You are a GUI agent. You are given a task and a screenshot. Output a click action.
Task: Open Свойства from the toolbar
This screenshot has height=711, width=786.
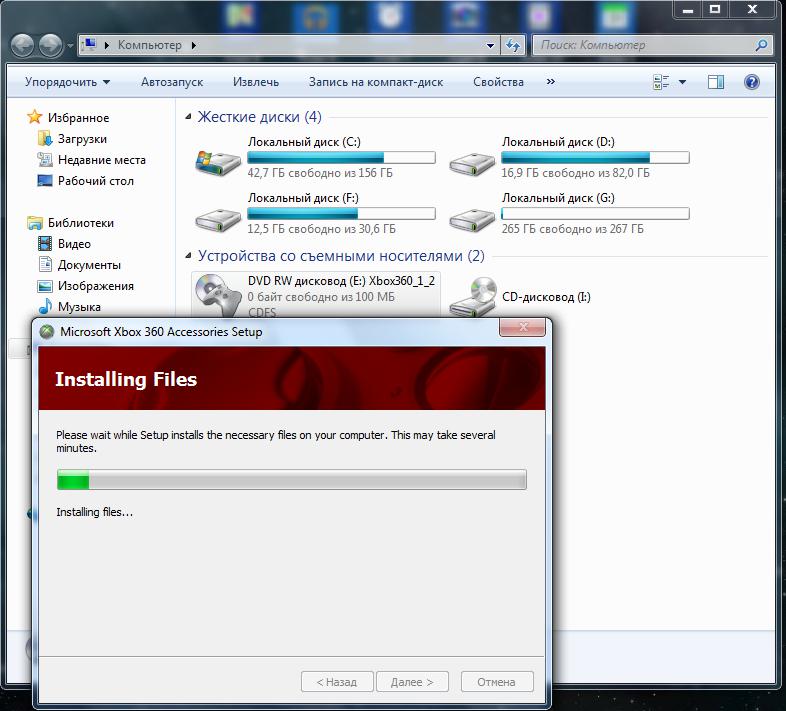coord(498,82)
